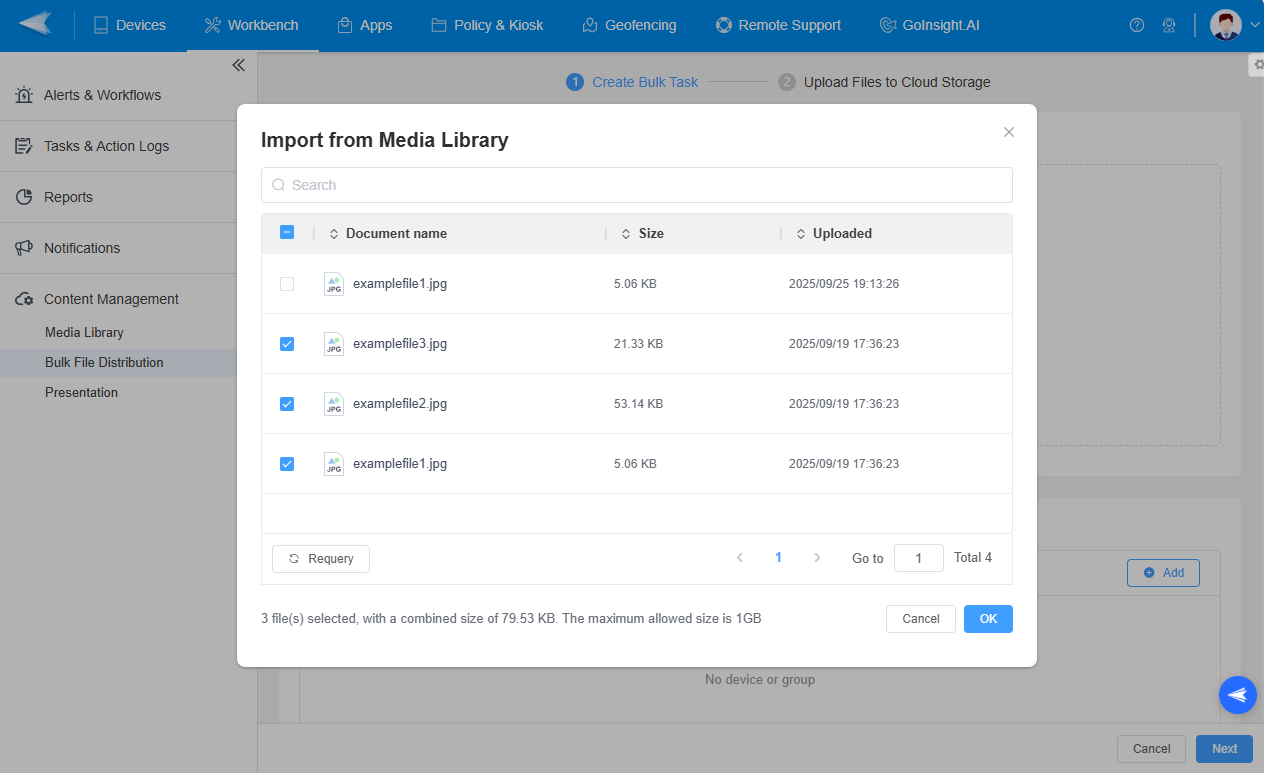This screenshot has width=1264, height=773.
Task: Confirm selection with the OK button
Action: coord(988,619)
